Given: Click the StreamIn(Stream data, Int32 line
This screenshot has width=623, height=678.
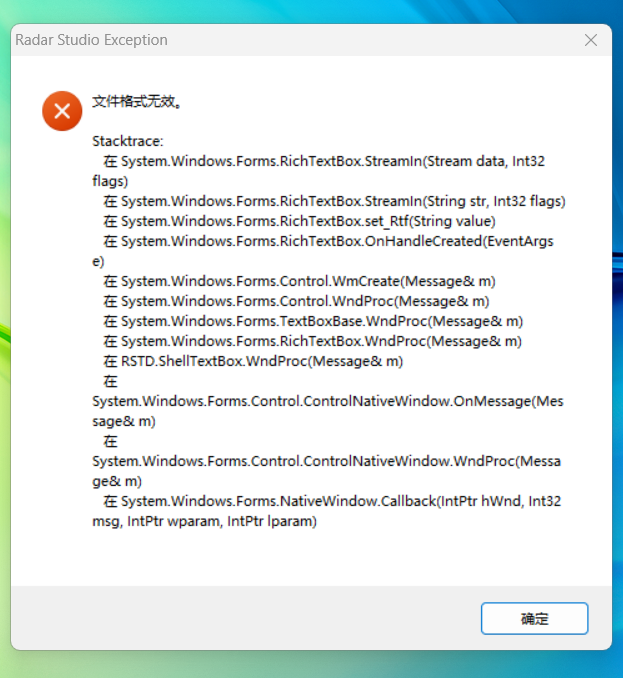Looking at the screenshot, I should coord(324,161).
